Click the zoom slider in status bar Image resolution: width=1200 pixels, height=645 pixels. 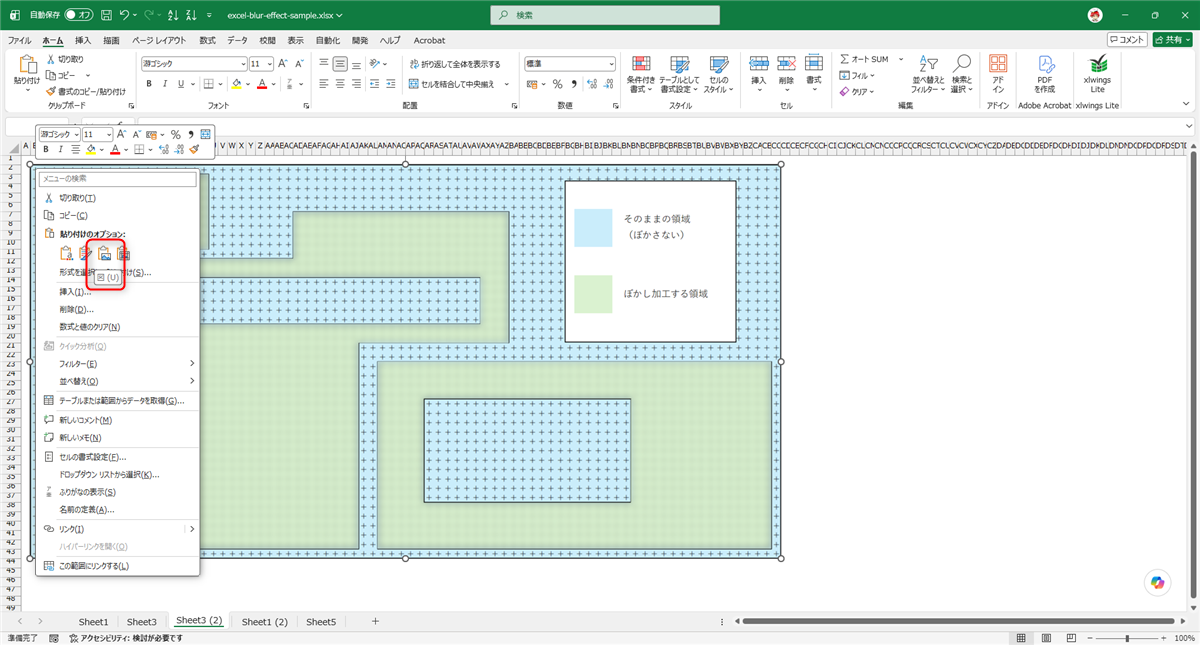coord(1127,637)
